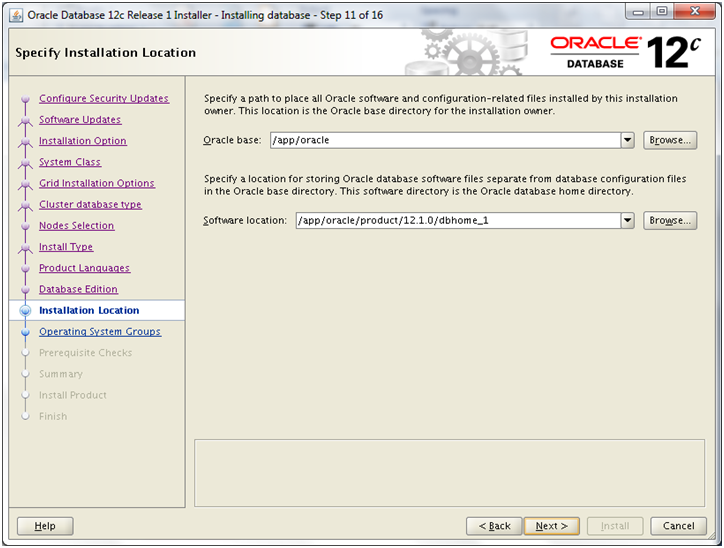Open the Product Languages step

coord(84,268)
